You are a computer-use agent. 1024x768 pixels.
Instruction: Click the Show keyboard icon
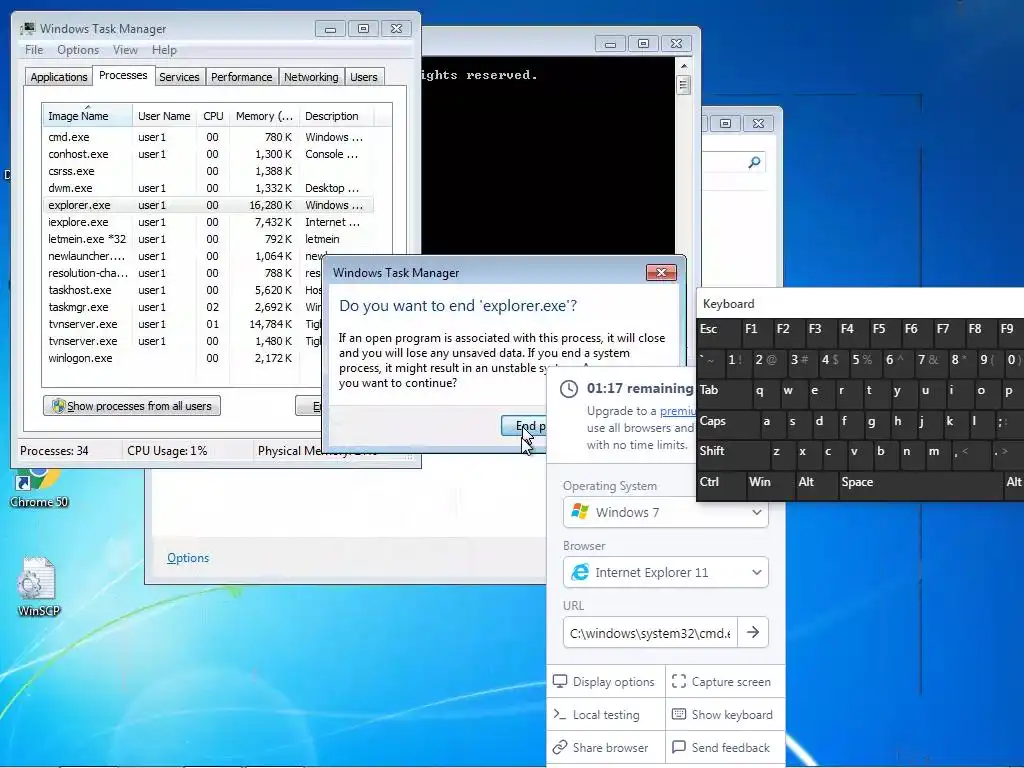point(679,714)
